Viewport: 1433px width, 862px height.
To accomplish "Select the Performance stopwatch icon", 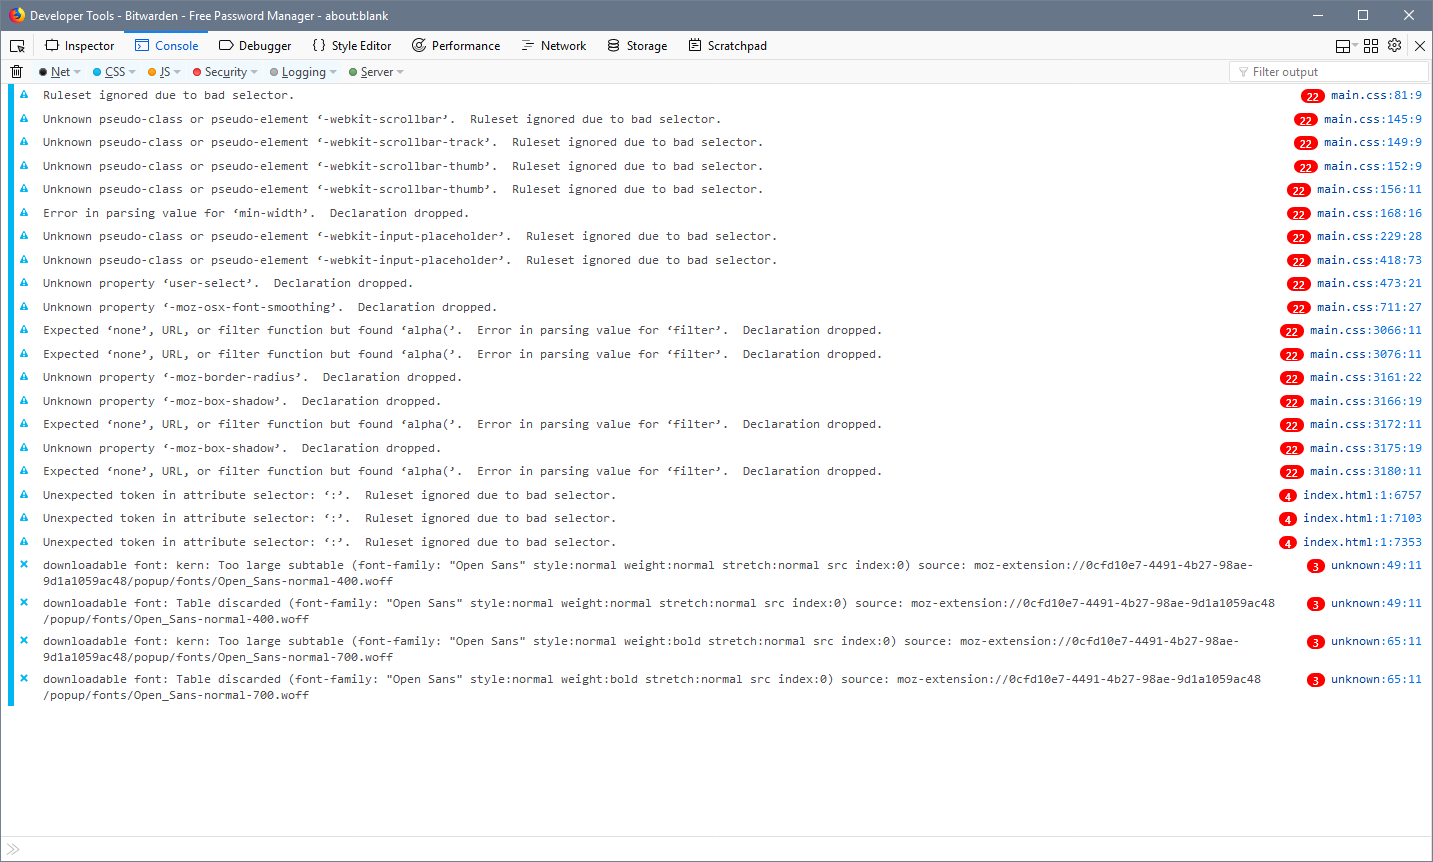I will point(419,45).
